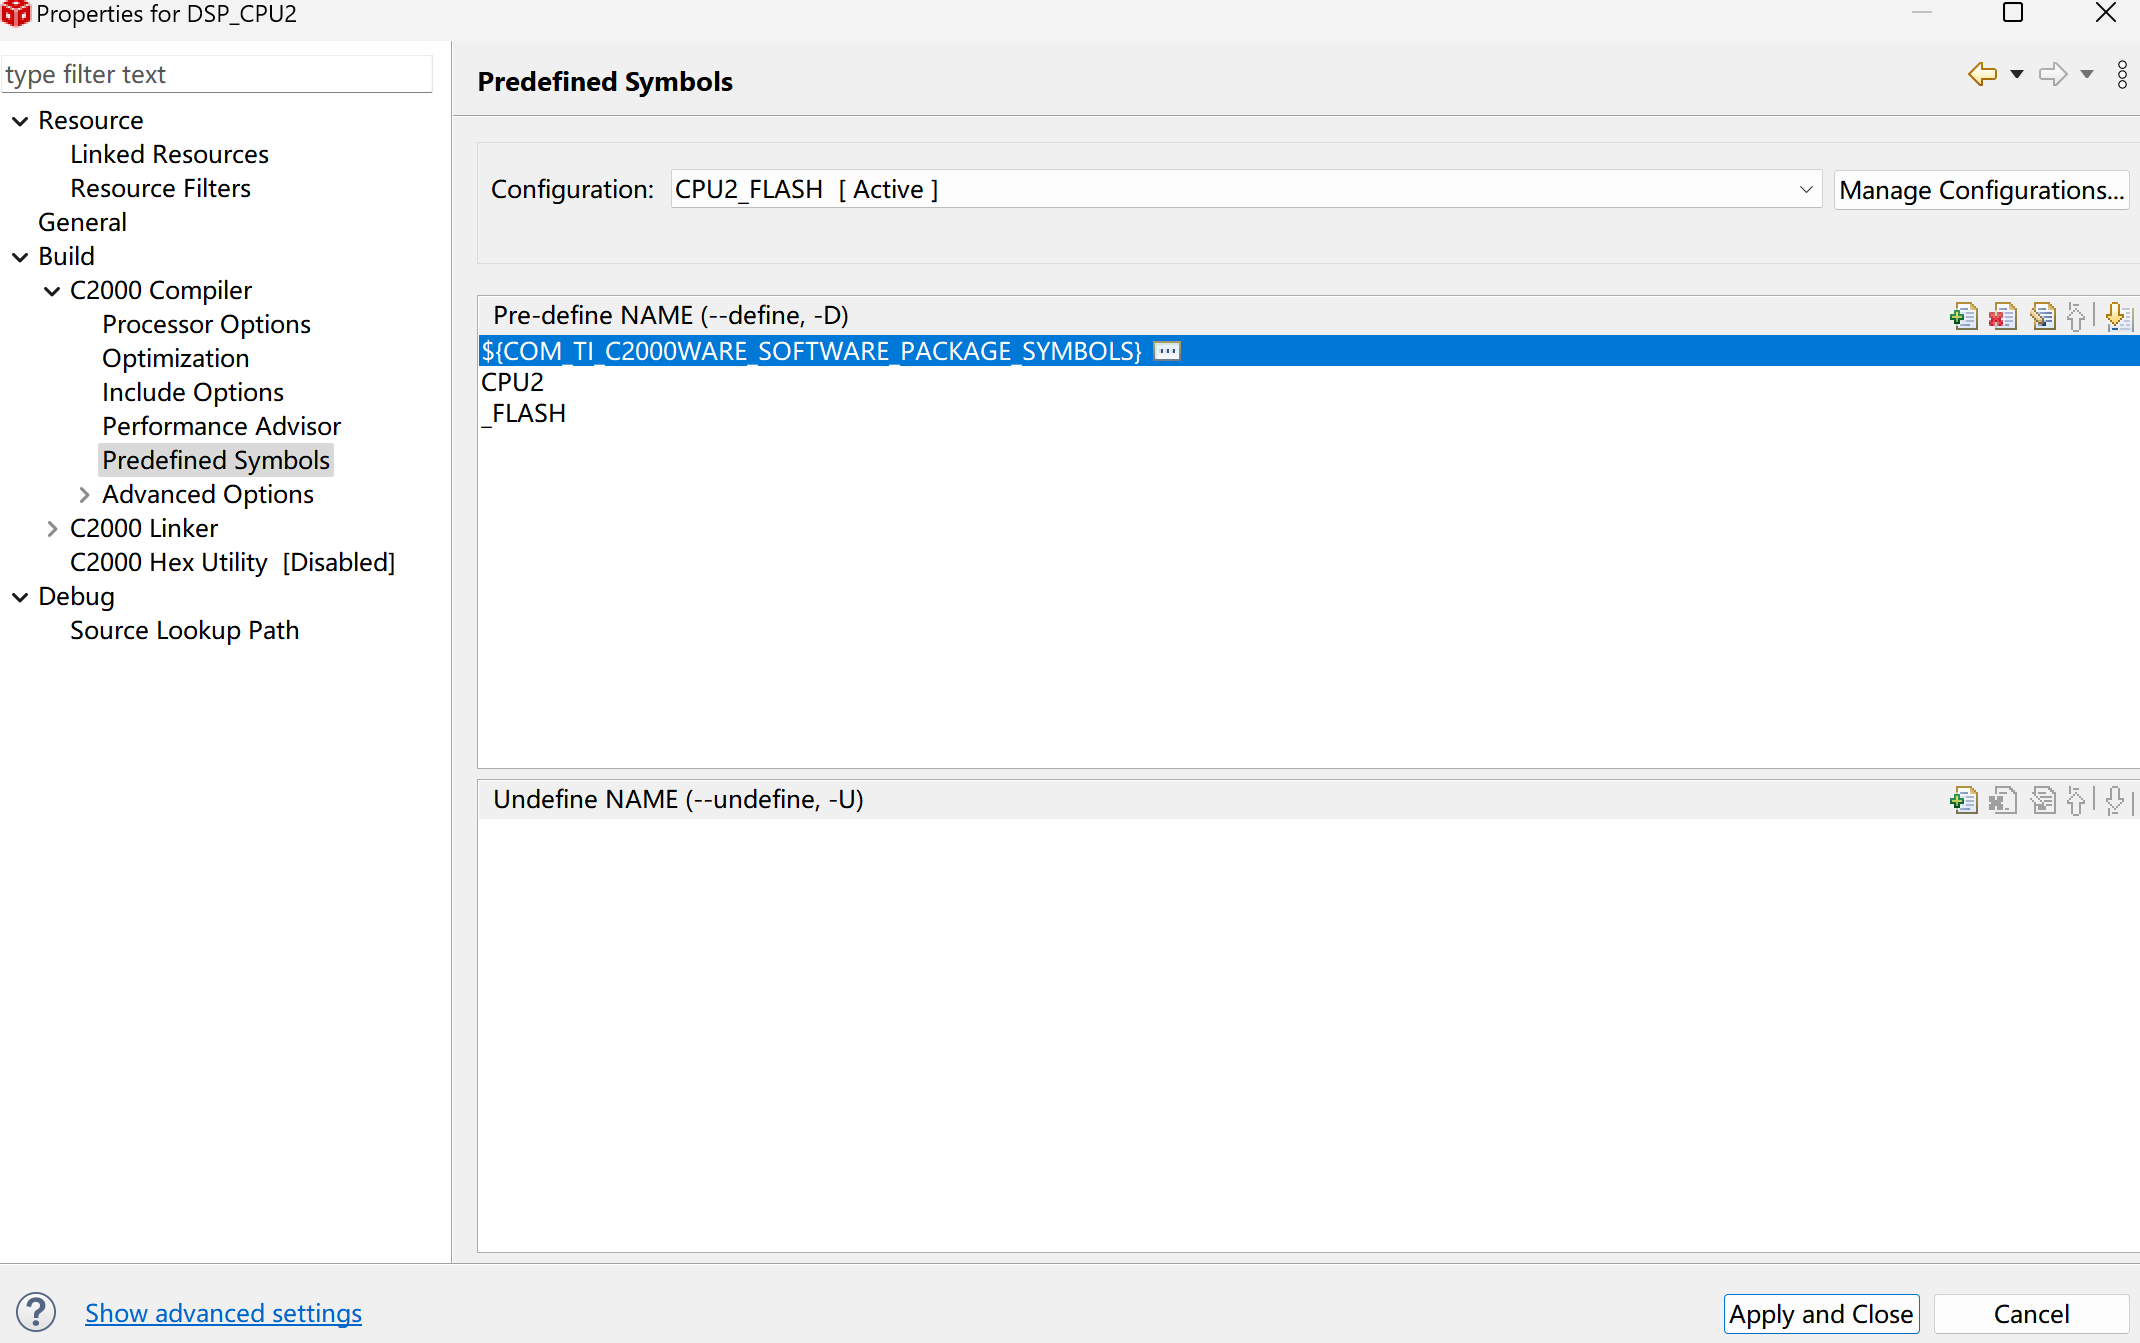The height and width of the screenshot is (1343, 2140).
Task: Click Edit icon in Pre-define NAME toolbar
Action: 2043,317
